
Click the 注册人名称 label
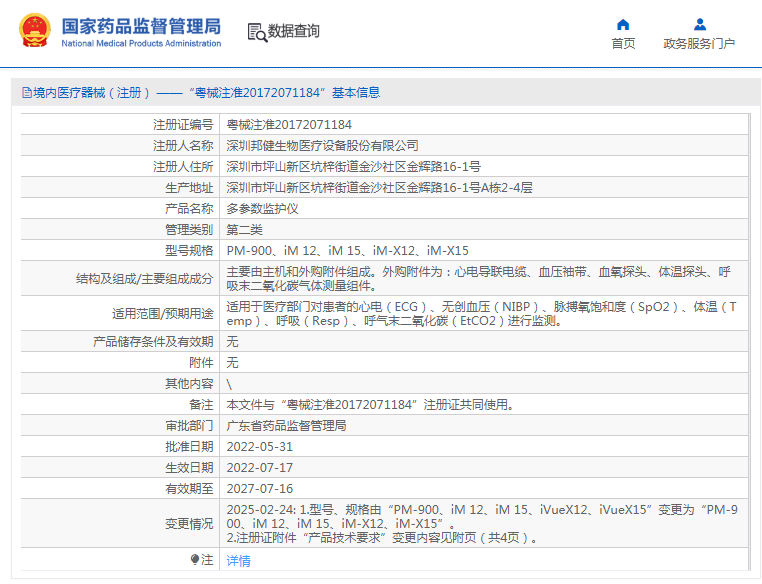pyautogui.click(x=183, y=146)
